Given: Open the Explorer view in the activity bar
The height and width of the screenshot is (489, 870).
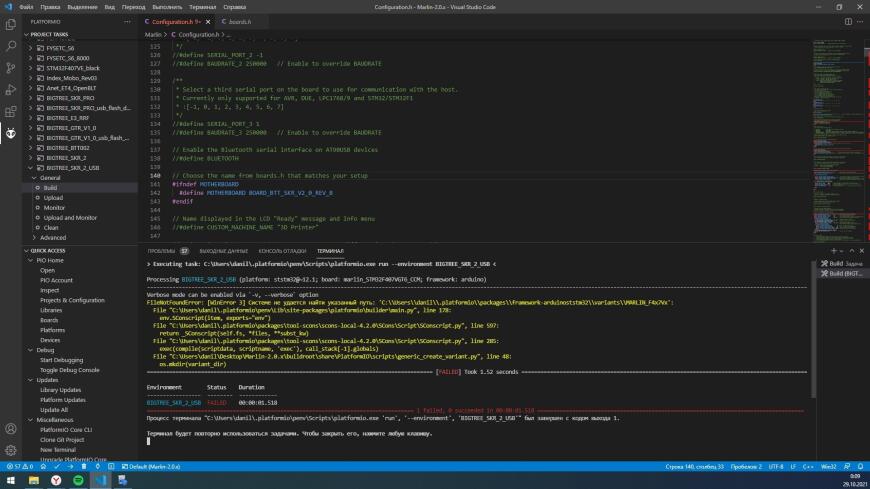Looking at the screenshot, I should [x=11, y=24].
